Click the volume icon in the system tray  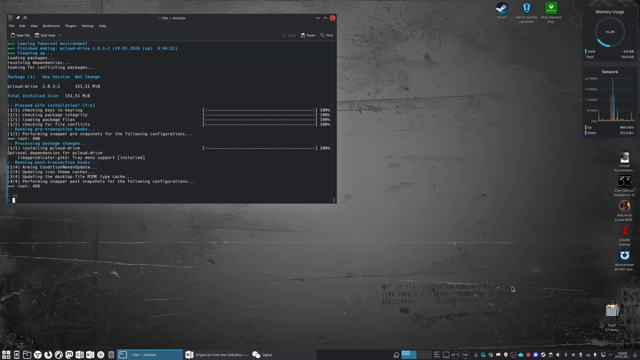tap(558, 355)
